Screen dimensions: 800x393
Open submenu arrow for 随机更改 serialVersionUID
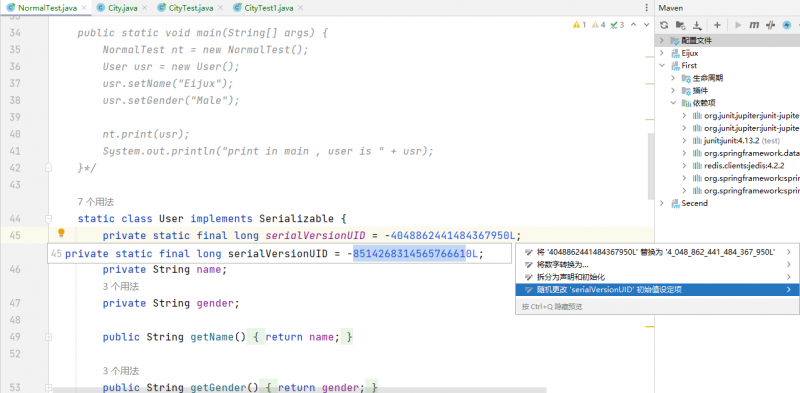(x=789, y=289)
